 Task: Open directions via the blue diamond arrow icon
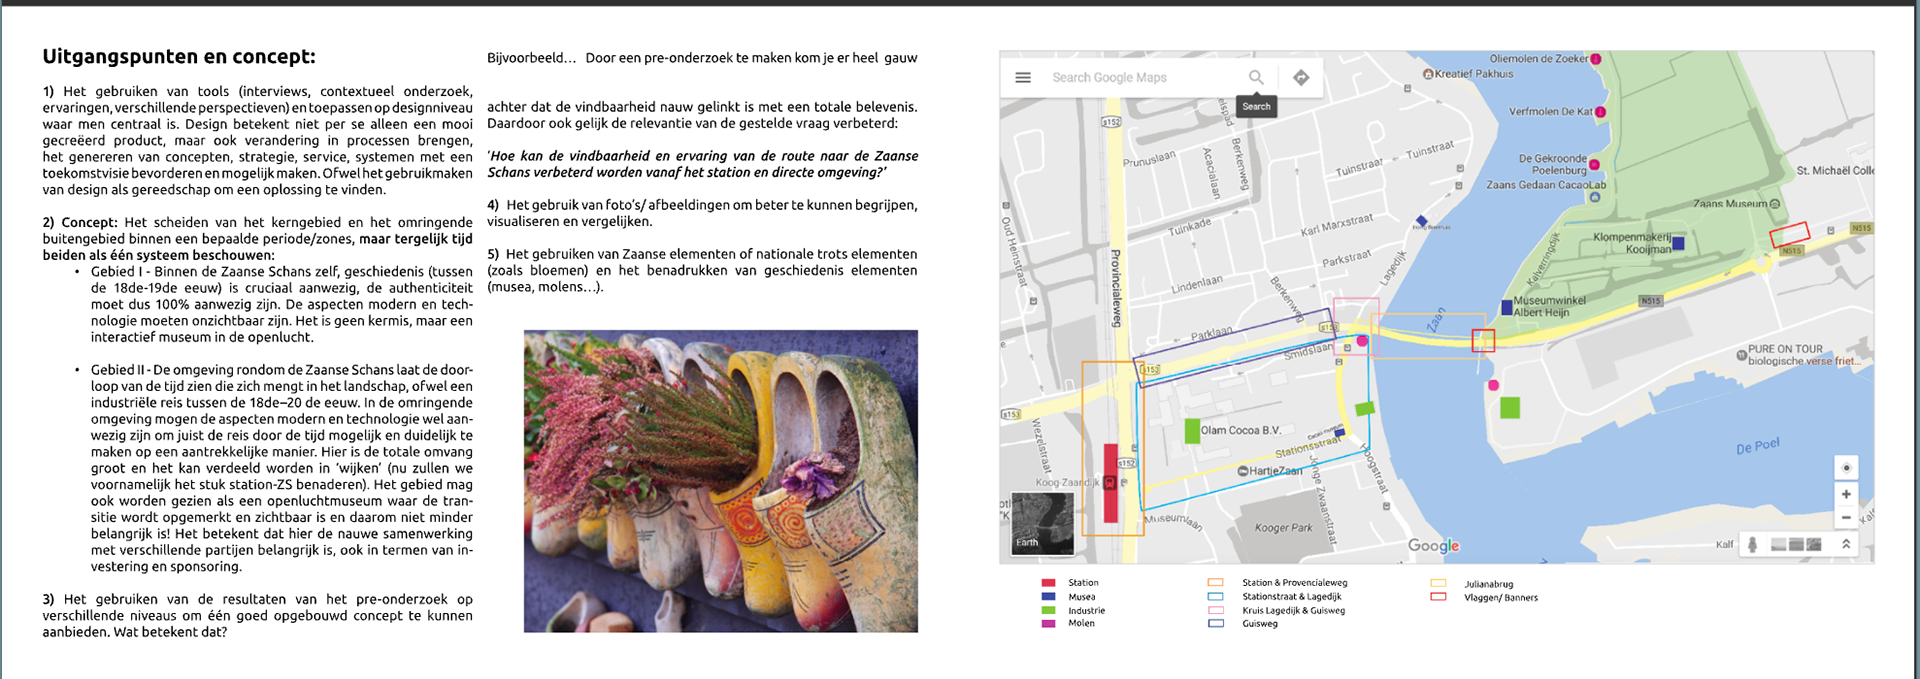[x=1301, y=77]
